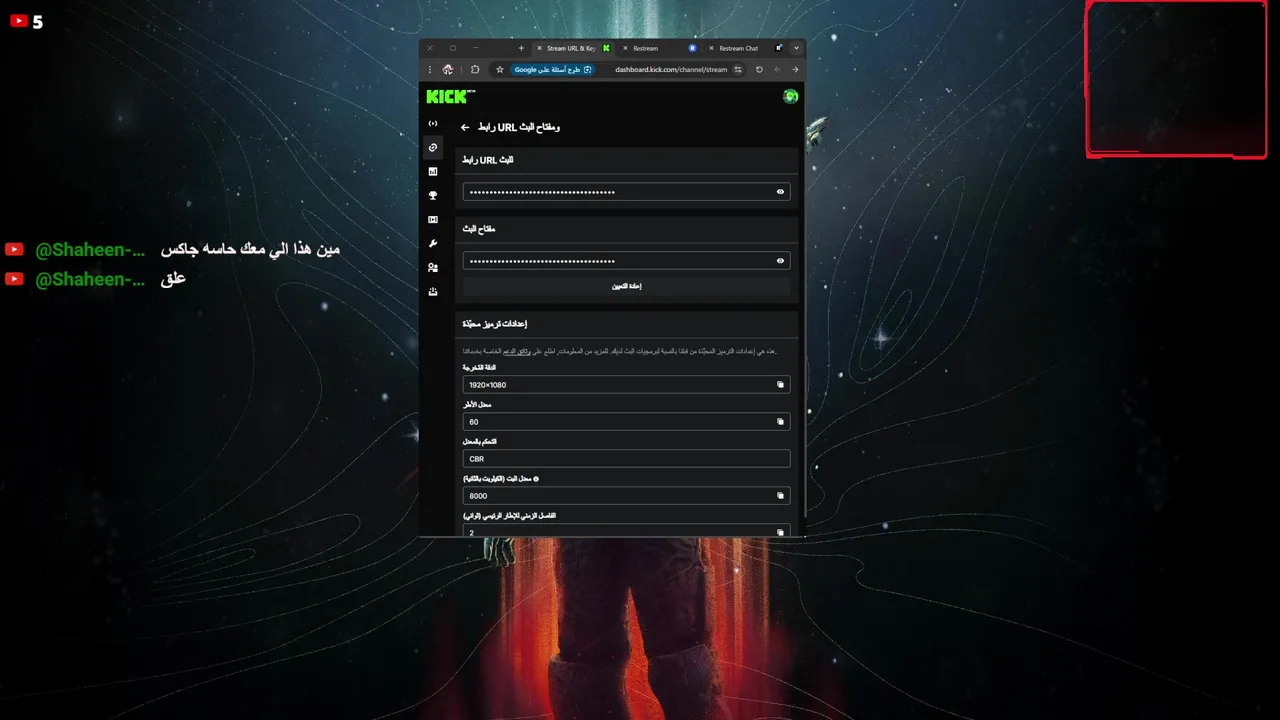Reveal the stream URL with eye icon
Image resolution: width=1280 pixels, height=720 pixels.
(780, 192)
